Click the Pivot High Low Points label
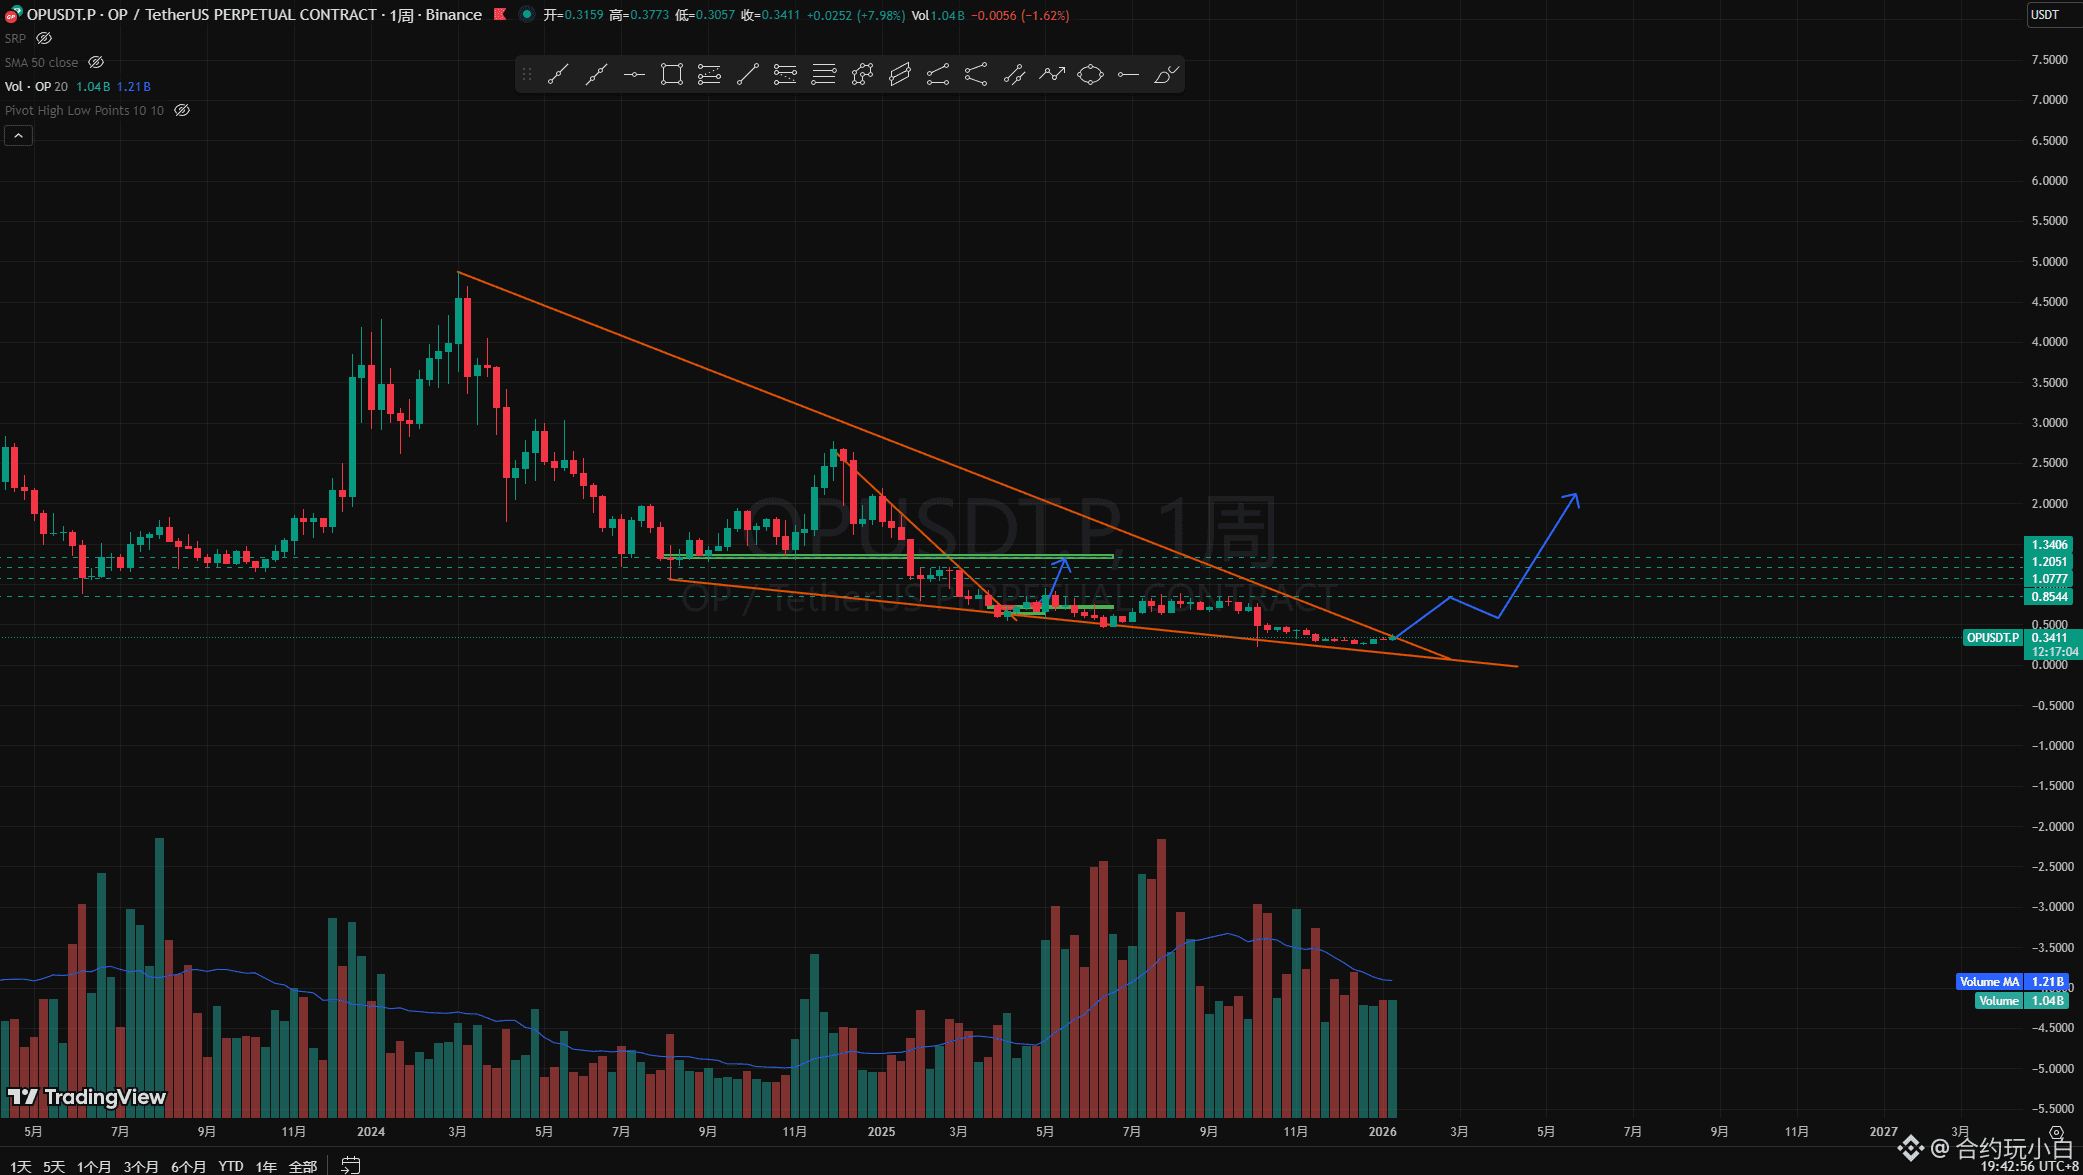Viewport: 2083px width, 1175px height. pyautogui.click(x=84, y=110)
